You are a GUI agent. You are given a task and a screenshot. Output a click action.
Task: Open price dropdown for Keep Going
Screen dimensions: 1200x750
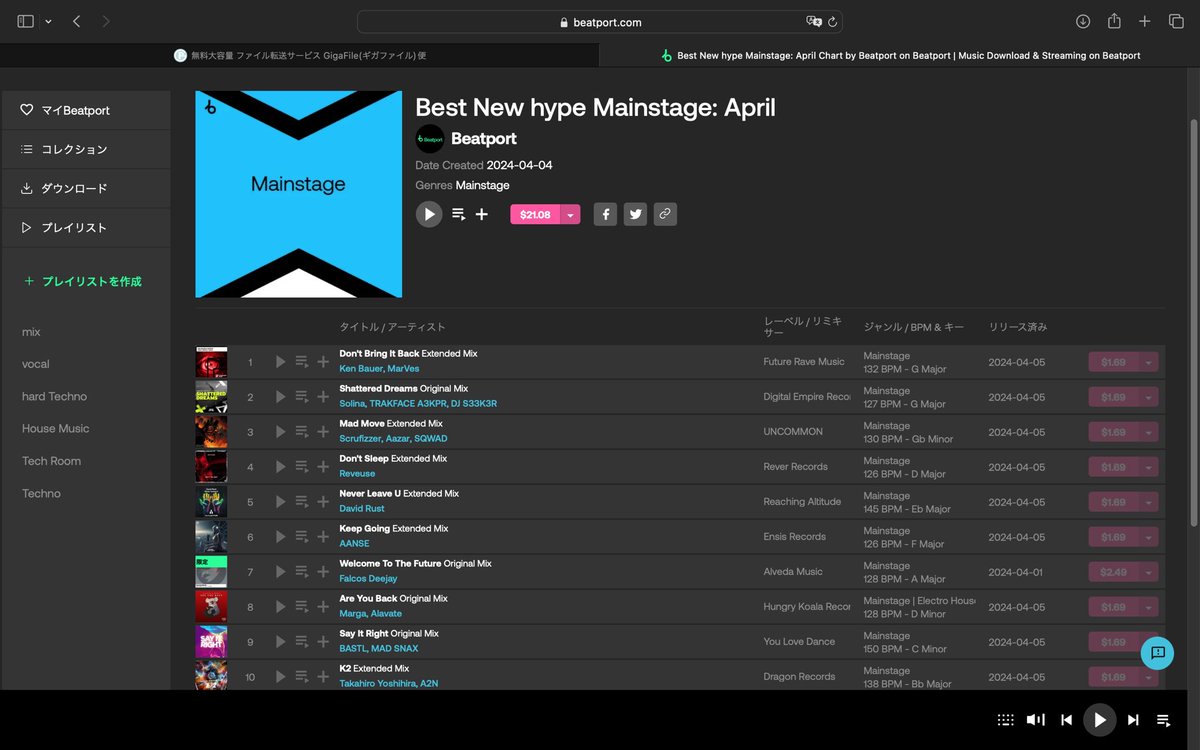(x=1148, y=537)
